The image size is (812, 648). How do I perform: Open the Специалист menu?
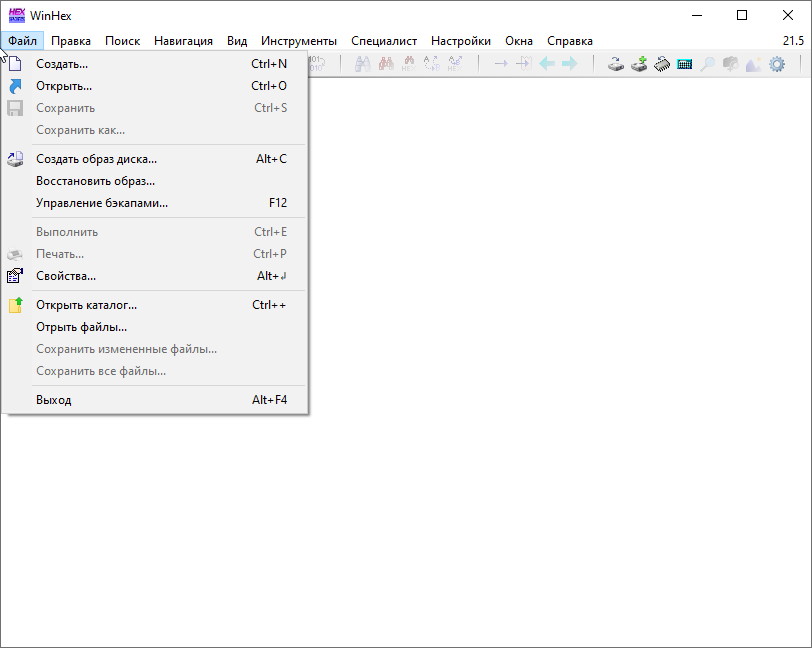click(384, 40)
